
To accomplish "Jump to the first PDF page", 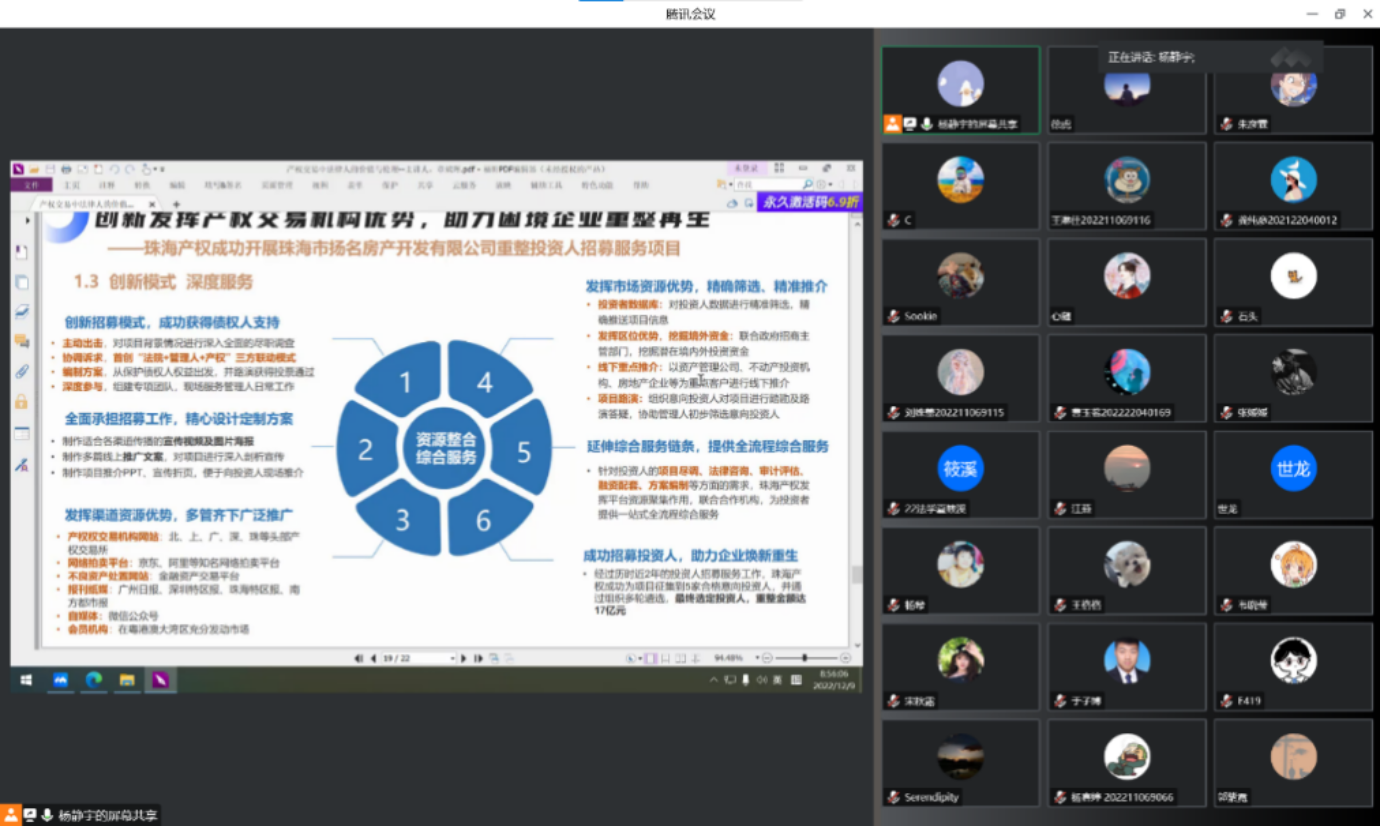I will pos(358,658).
